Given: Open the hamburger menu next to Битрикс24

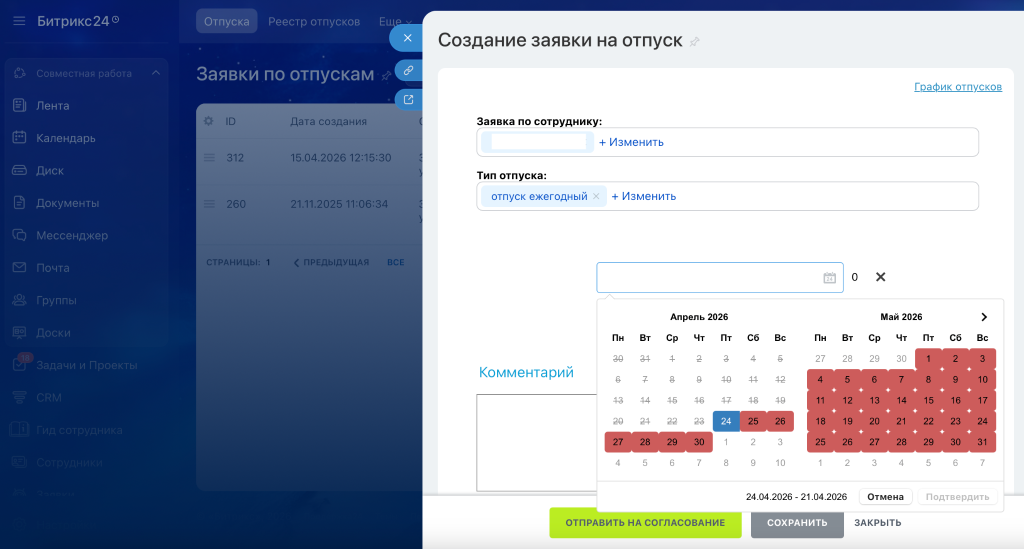Looking at the screenshot, I should [x=20, y=21].
